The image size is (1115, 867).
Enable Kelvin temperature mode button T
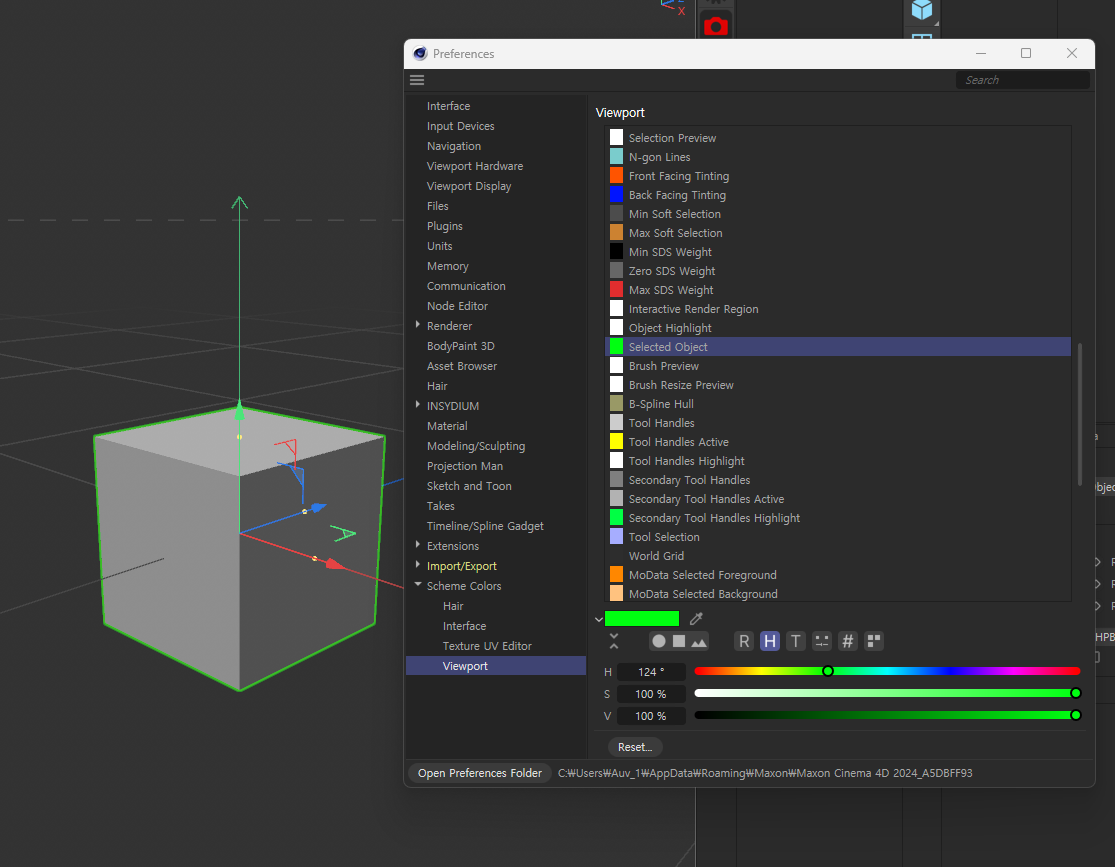click(796, 641)
